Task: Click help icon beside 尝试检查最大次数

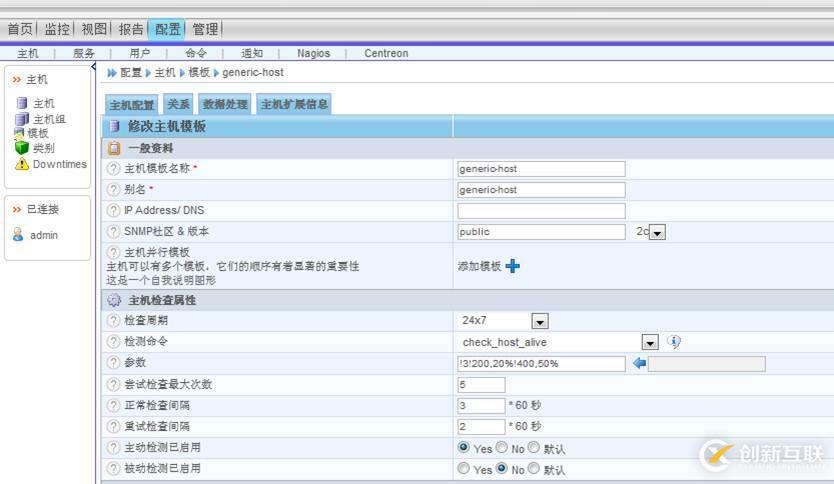Action: 113,384
